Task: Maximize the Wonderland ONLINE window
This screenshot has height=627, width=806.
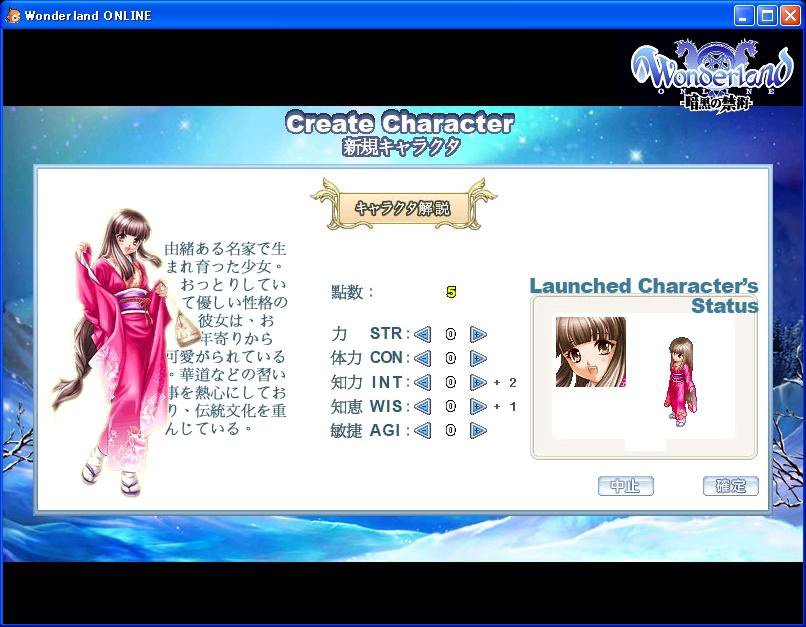Action: point(767,15)
